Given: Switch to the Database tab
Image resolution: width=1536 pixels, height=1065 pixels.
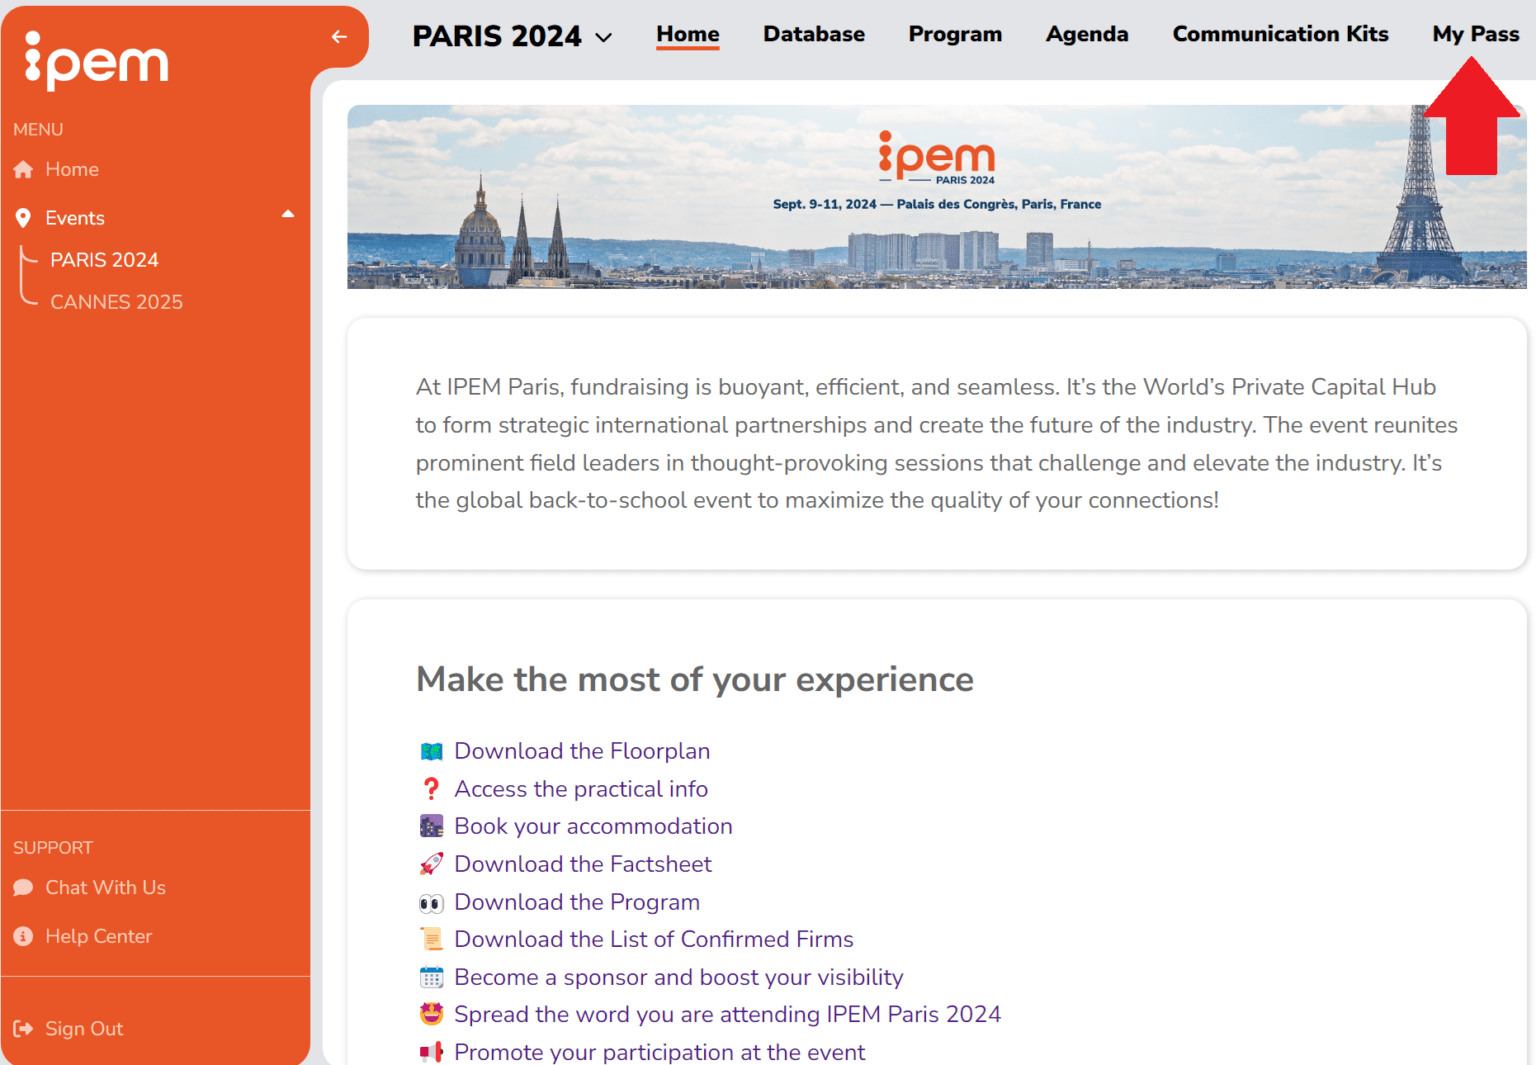Looking at the screenshot, I should tap(813, 34).
